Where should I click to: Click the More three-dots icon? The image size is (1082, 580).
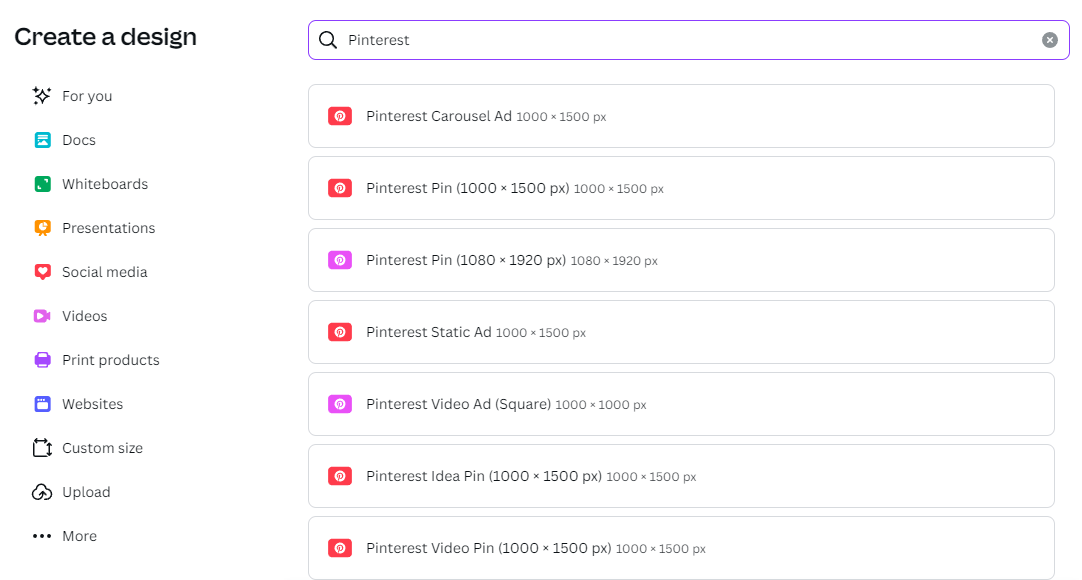pyautogui.click(x=42, y=536)
